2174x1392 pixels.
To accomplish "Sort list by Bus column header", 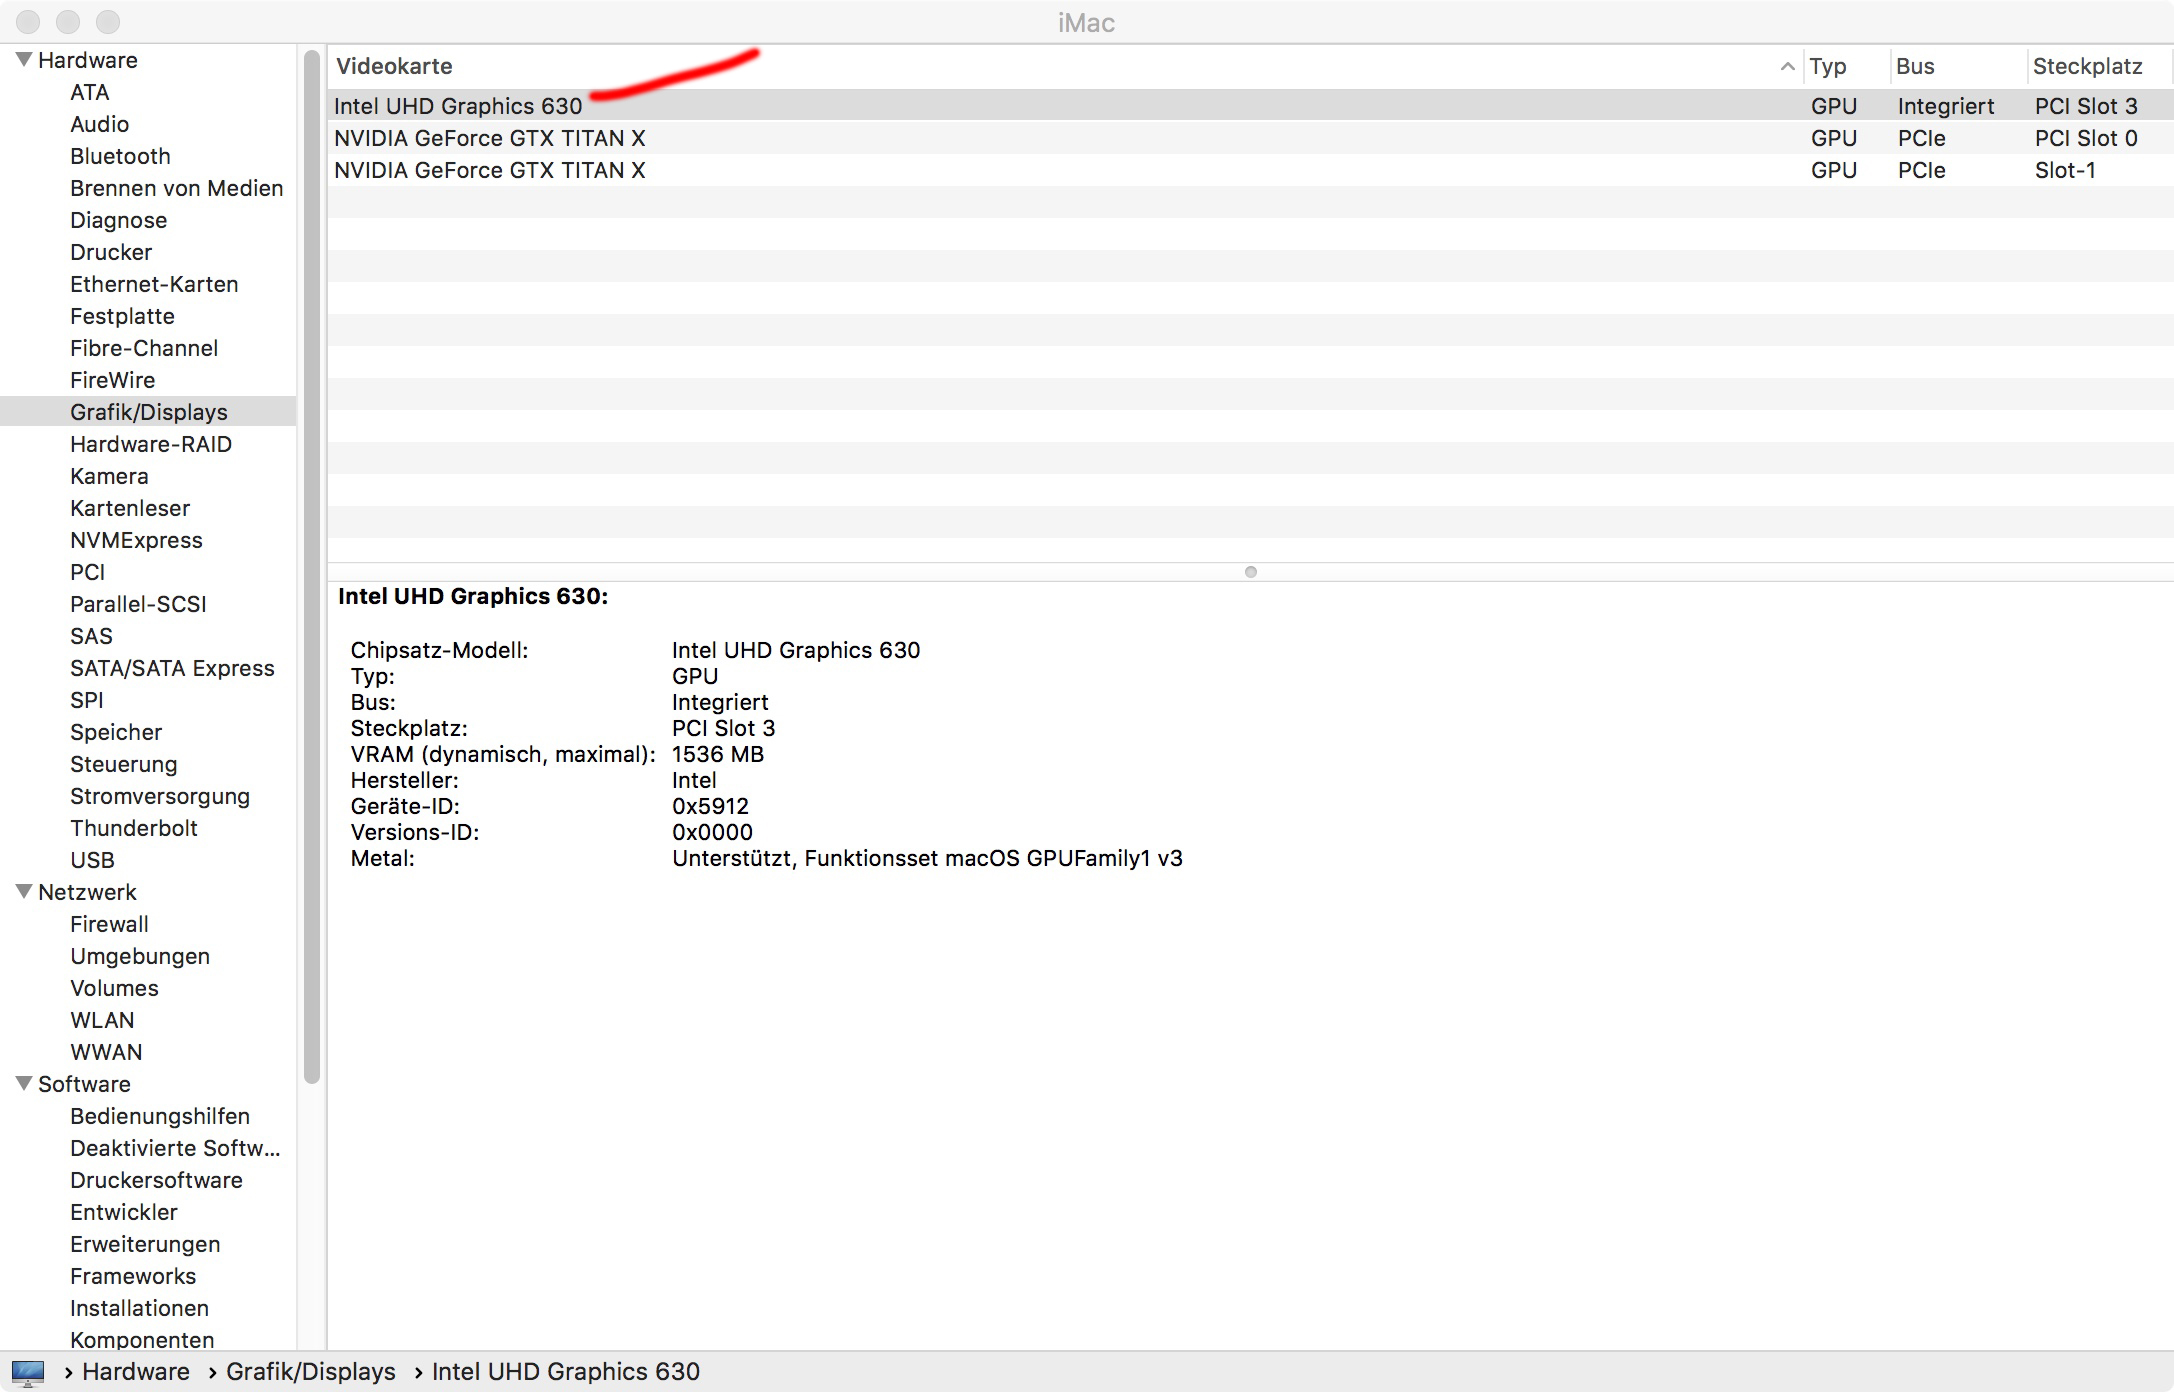I will (1915, 67).
